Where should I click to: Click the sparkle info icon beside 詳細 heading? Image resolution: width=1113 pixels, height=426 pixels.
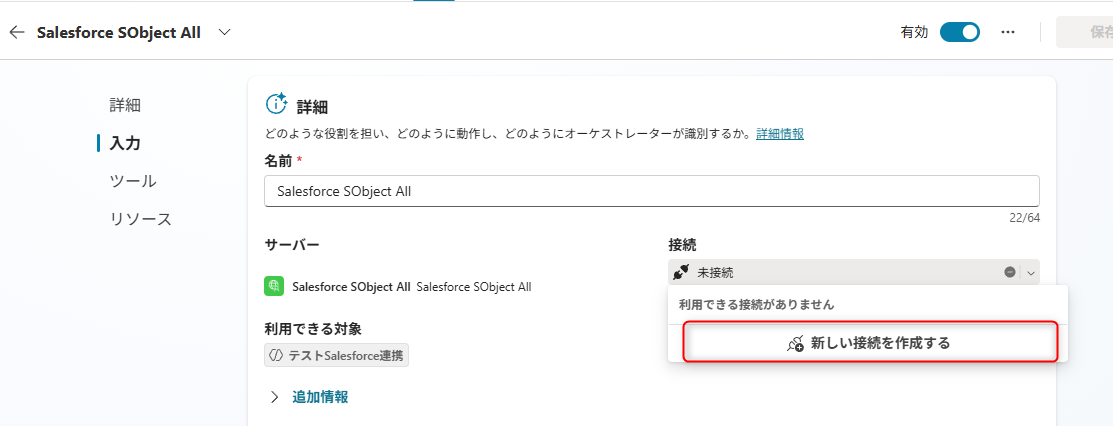276,104
